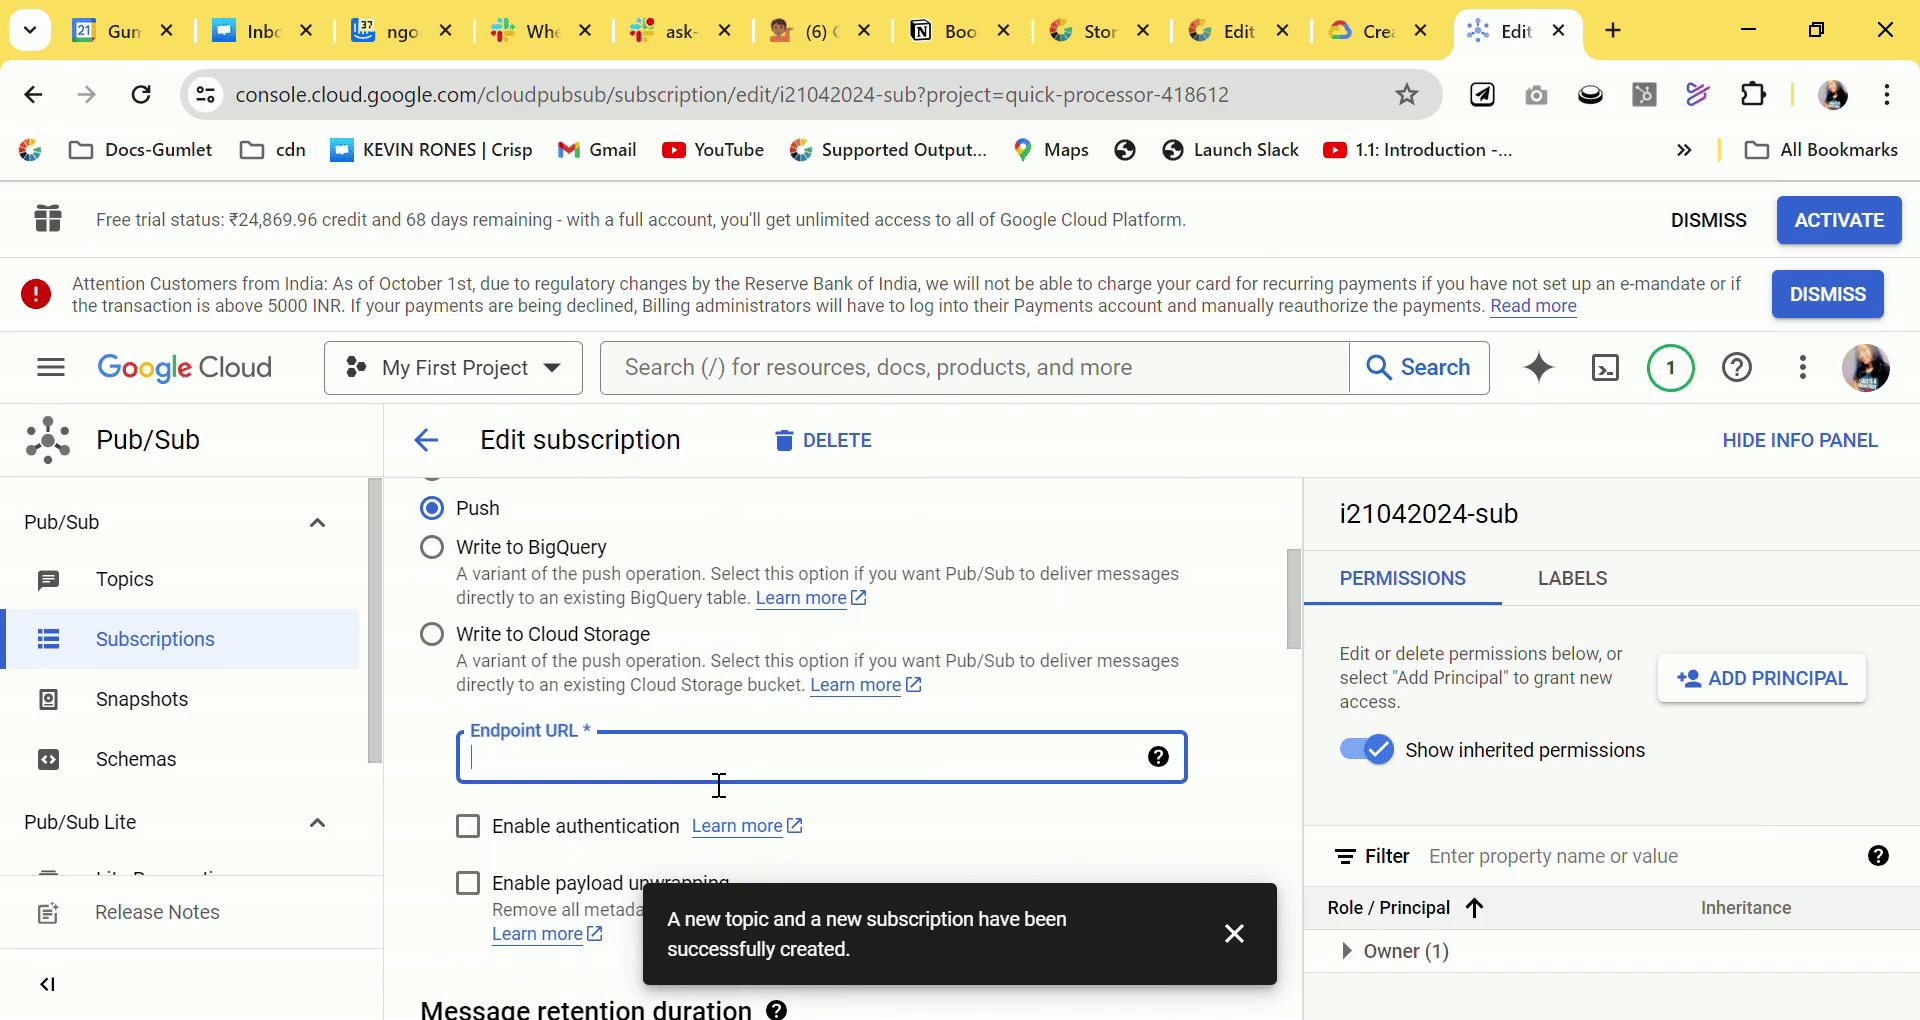
Task: Select the Push delivery type
Action: click(432, 508)
